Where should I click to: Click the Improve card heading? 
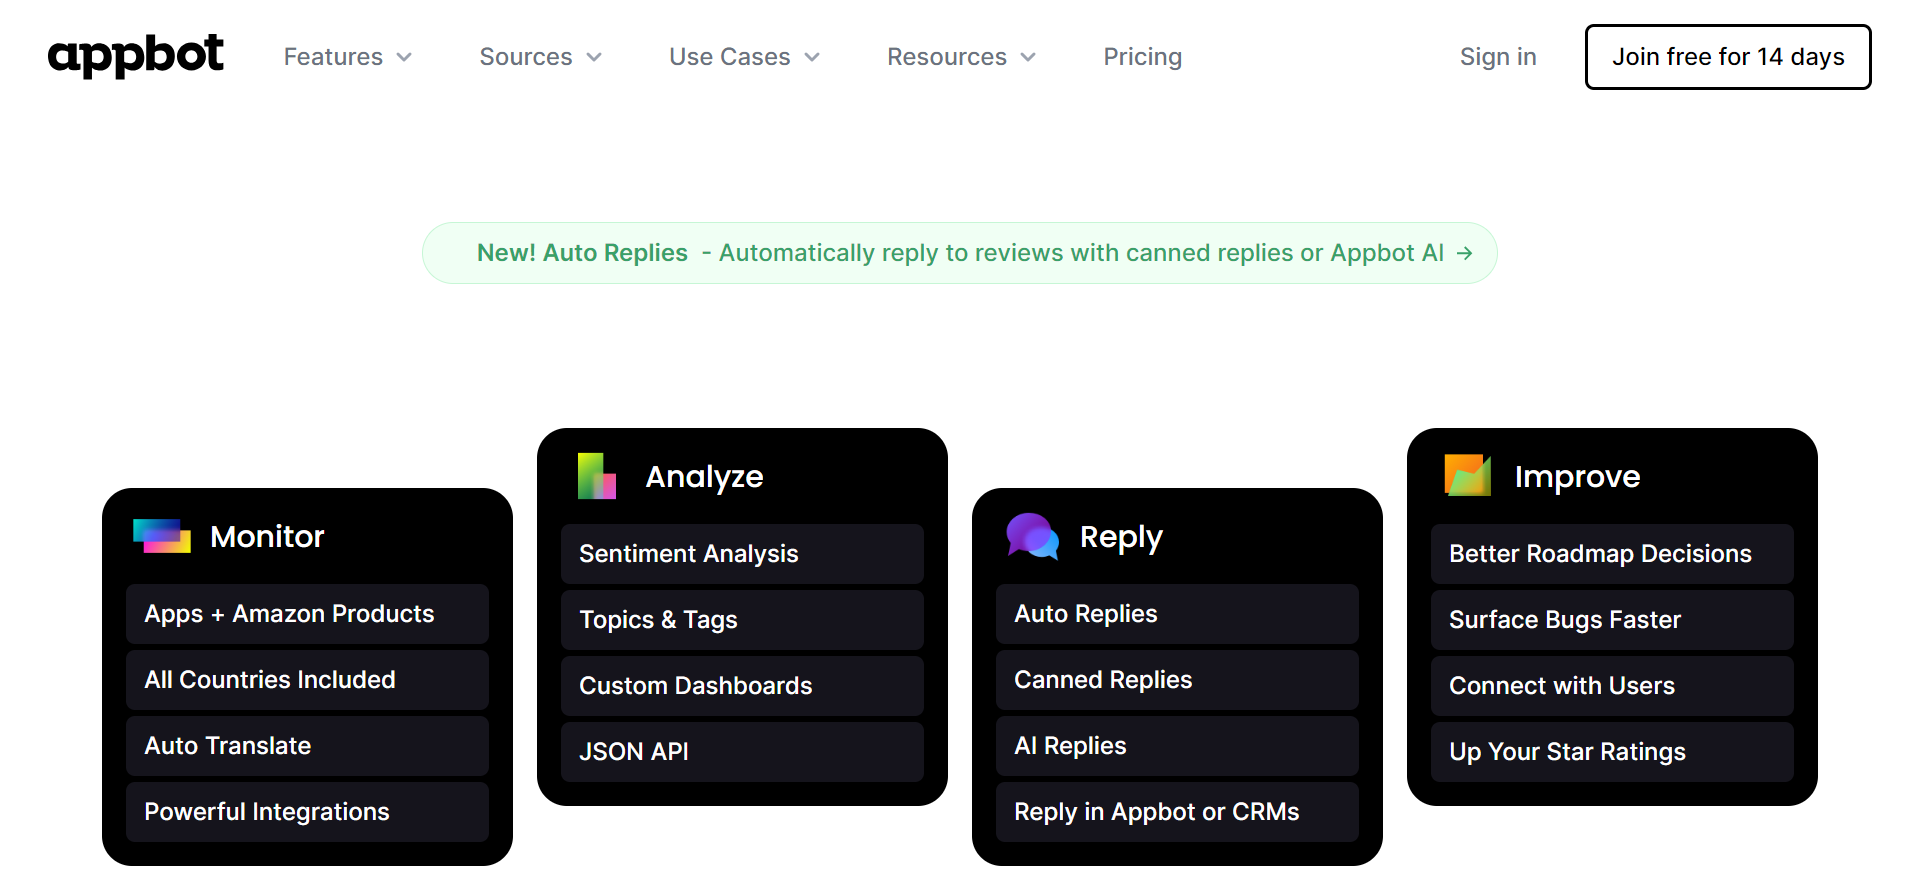click(1577, 477)
